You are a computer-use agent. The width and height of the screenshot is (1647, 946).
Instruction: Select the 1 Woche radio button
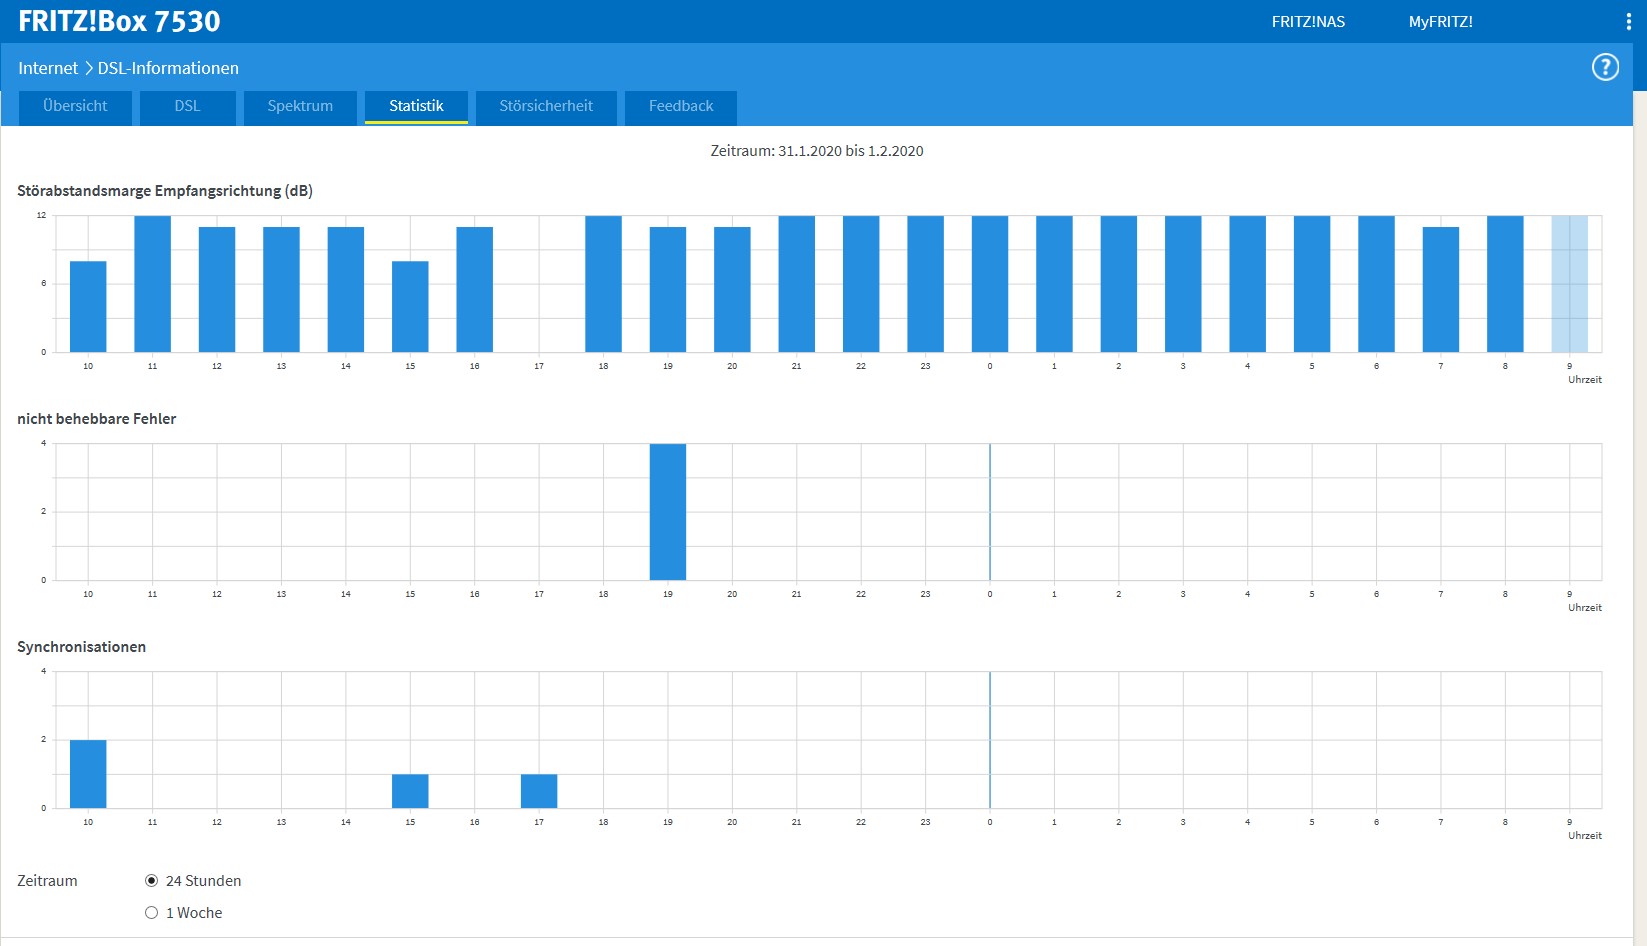coord(152,913)
